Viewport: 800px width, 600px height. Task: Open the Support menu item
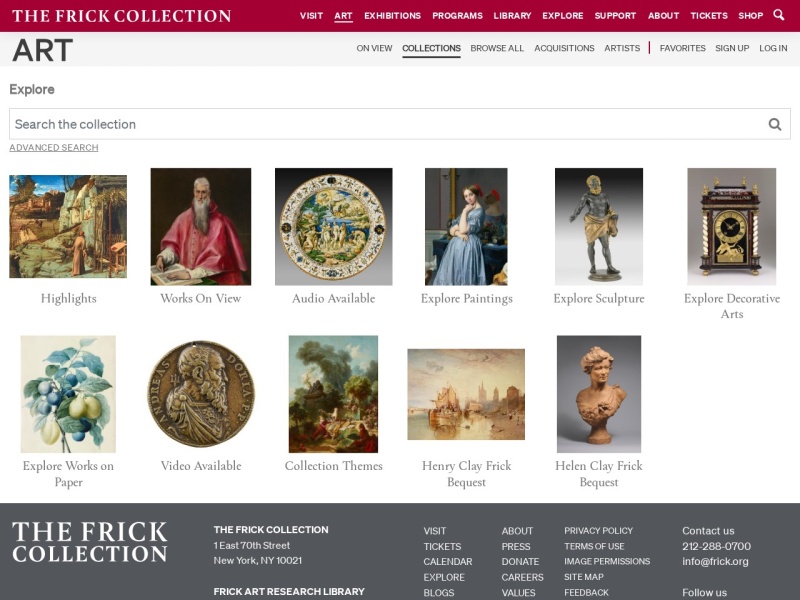click(x=615, y=16)
